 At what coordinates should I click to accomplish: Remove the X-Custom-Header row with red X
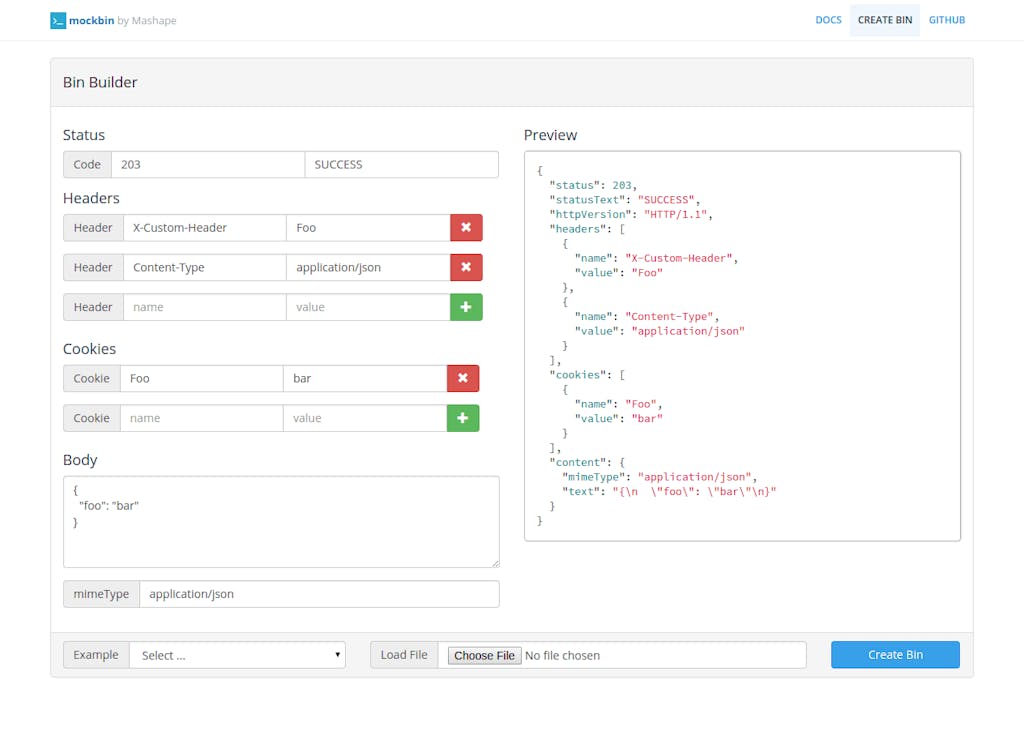(x=466, y=228)
